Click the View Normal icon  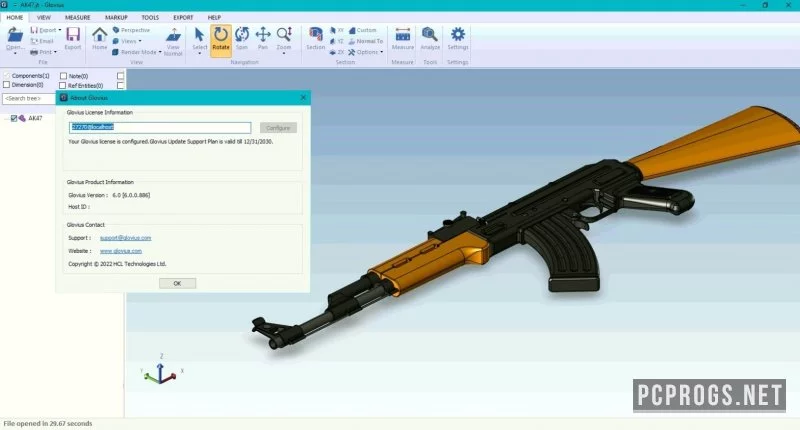pos(173,35)
